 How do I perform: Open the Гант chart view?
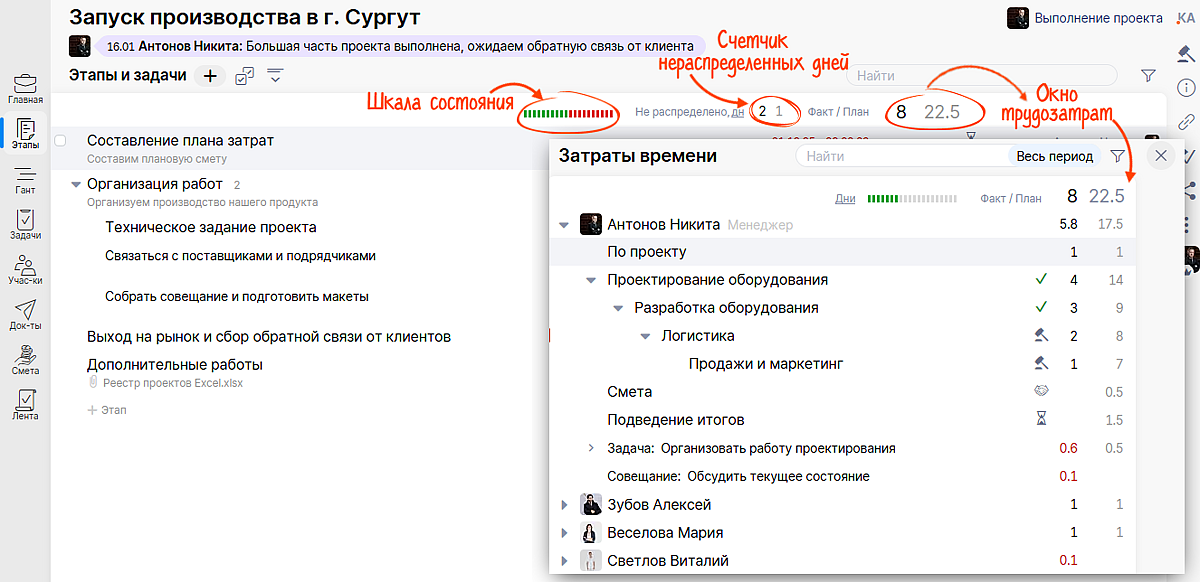(x=25, y=180)
